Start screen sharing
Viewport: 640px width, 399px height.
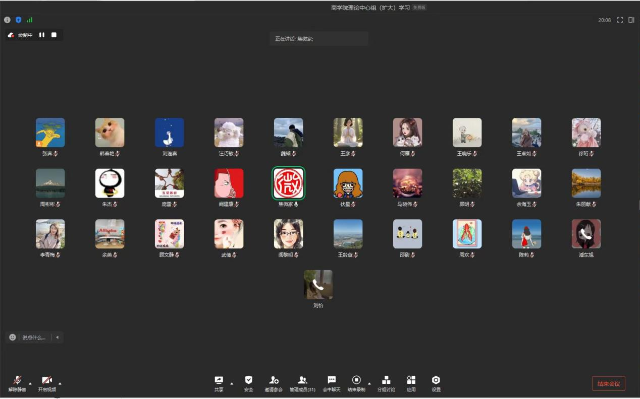(219, 383)
